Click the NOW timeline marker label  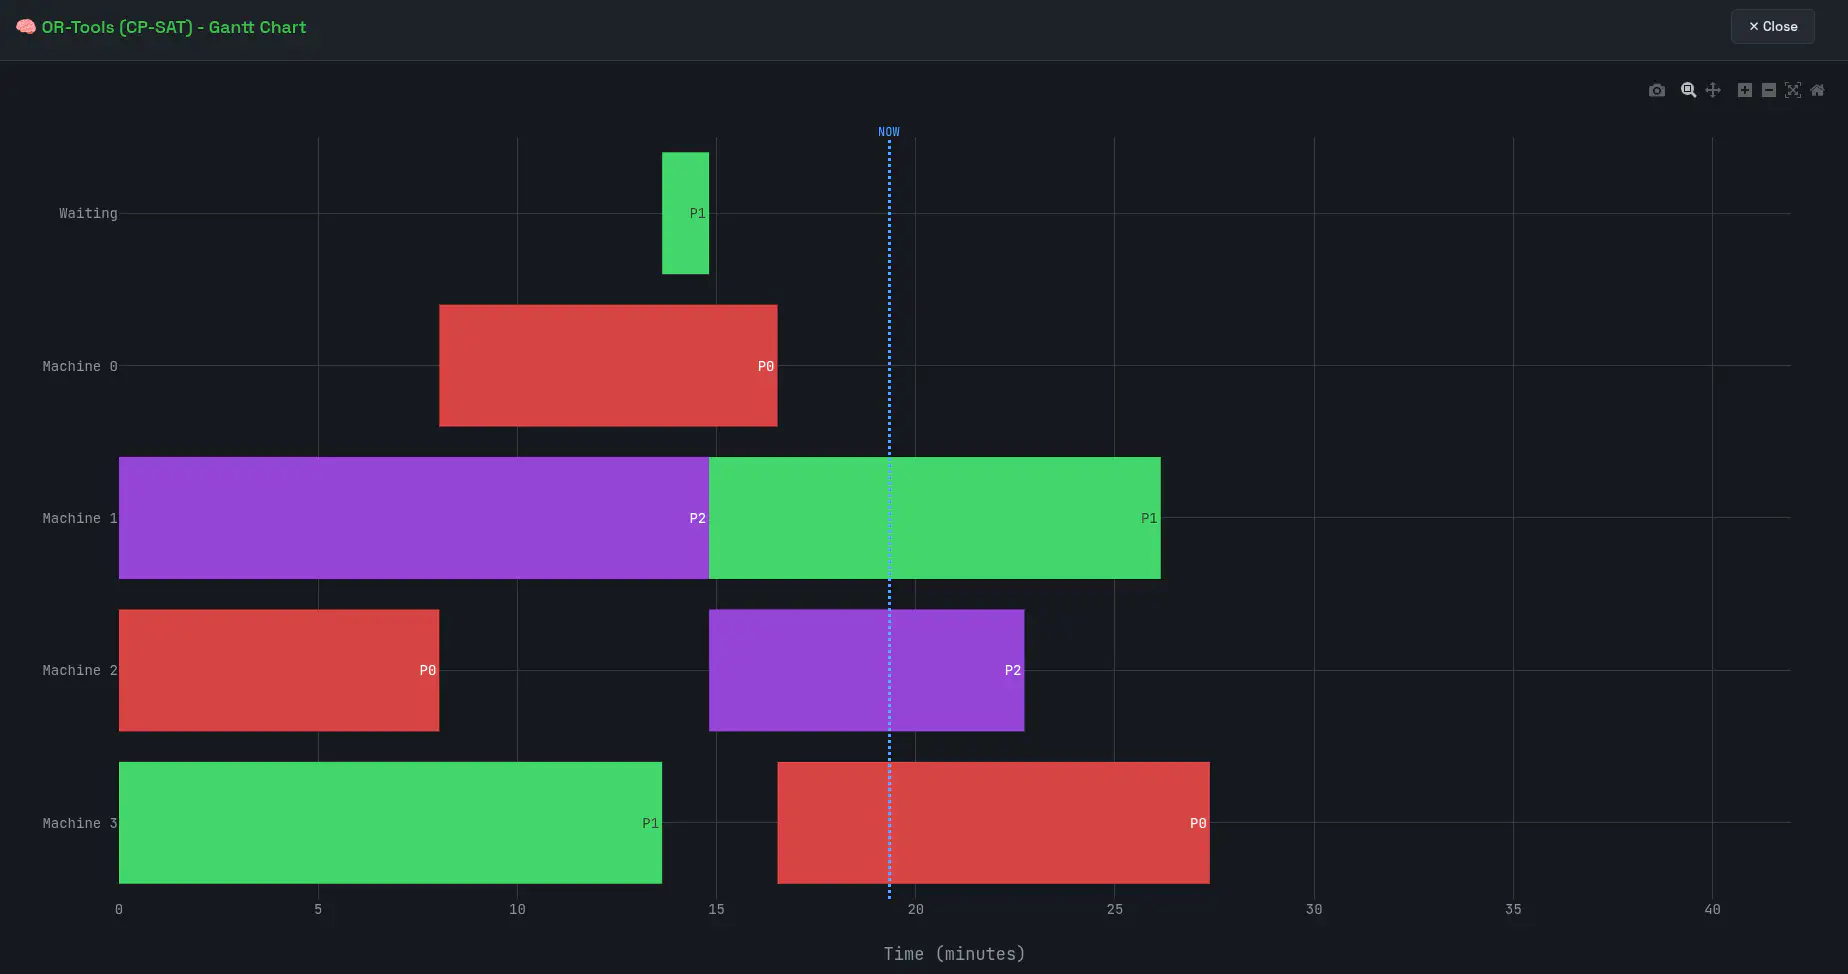click(x=889, y=132)
